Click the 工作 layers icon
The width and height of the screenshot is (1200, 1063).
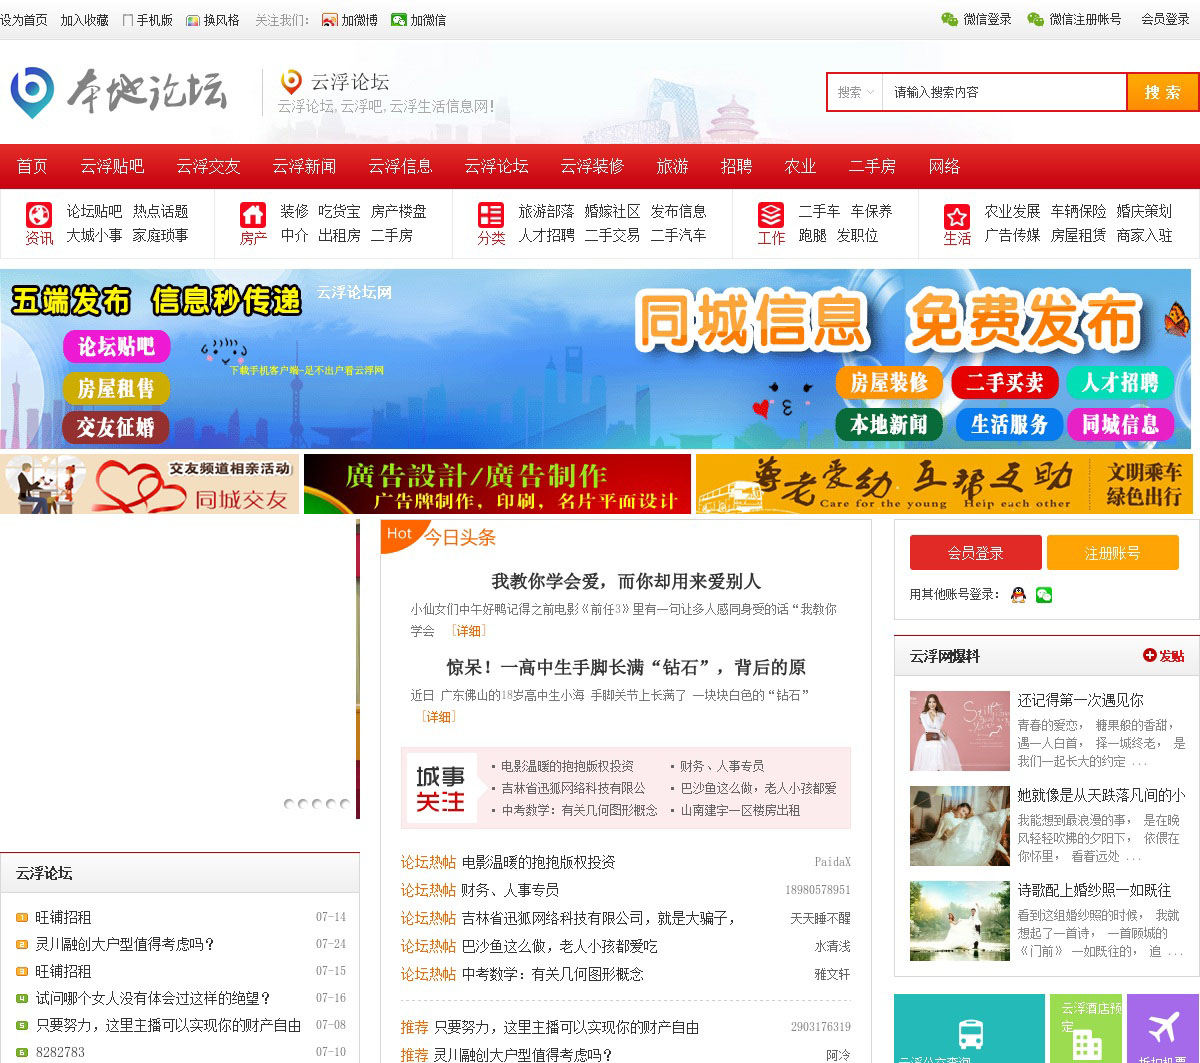(771, 215)
